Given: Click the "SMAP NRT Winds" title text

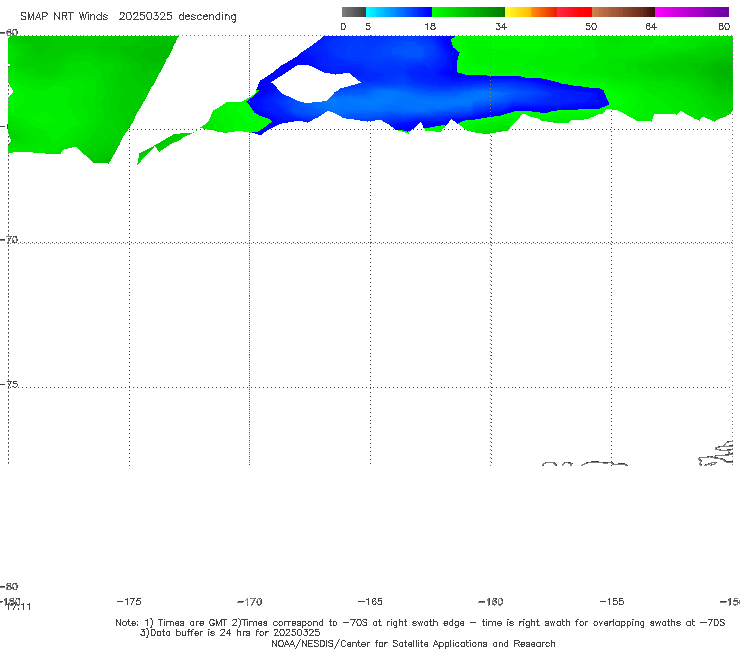Looking at the screenshot, I should (64, 17).
